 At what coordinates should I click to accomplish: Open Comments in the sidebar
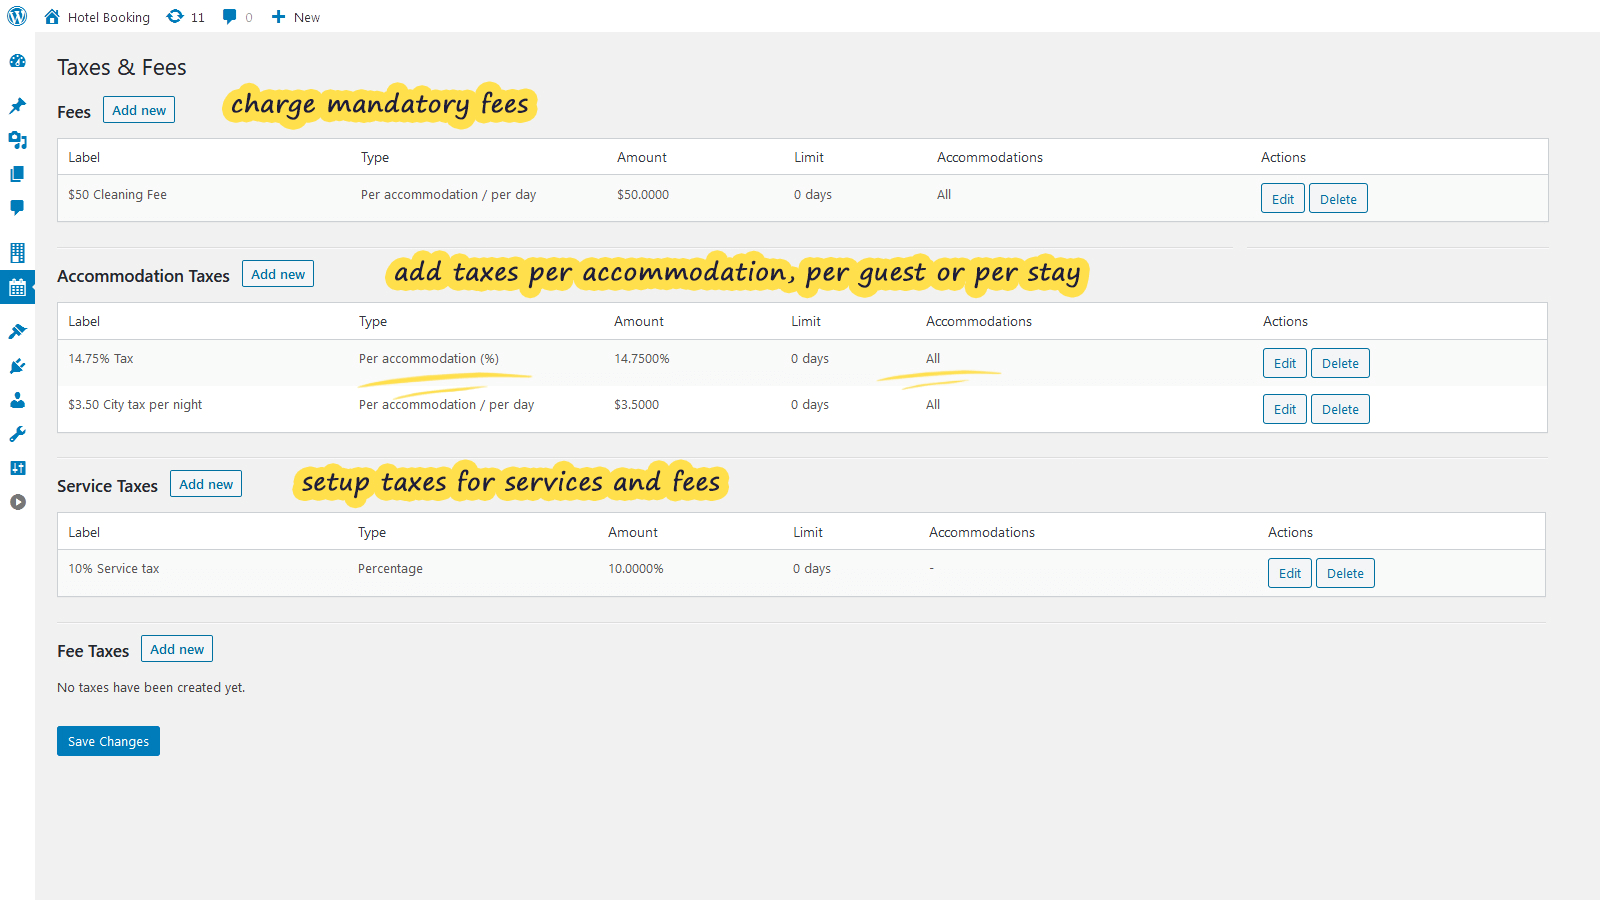point(17,208)
